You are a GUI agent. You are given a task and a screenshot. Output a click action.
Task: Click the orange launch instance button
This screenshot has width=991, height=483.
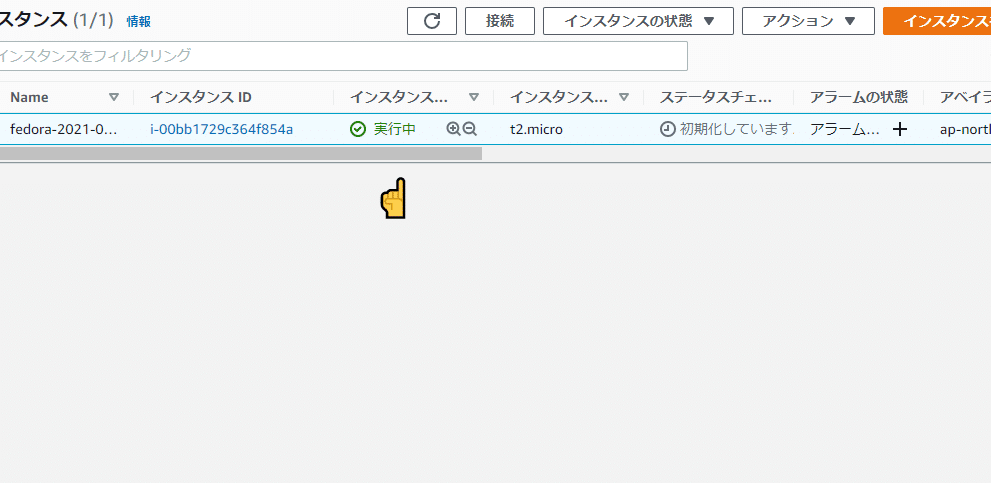pos(937,21)
